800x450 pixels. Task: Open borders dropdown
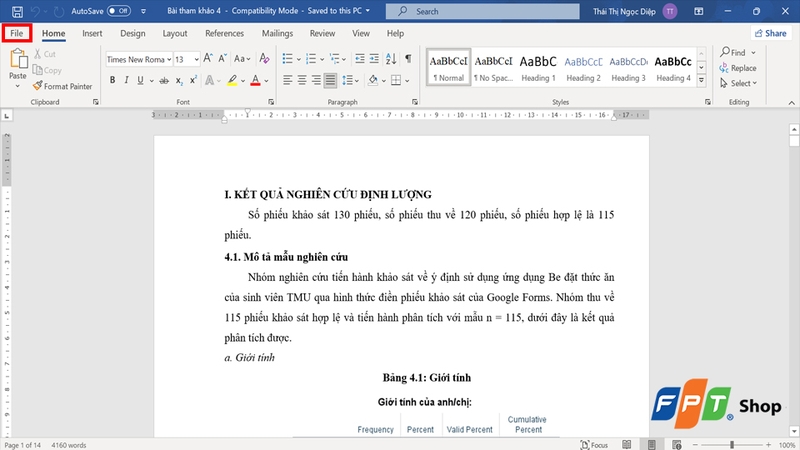click(x=407, y=81)
